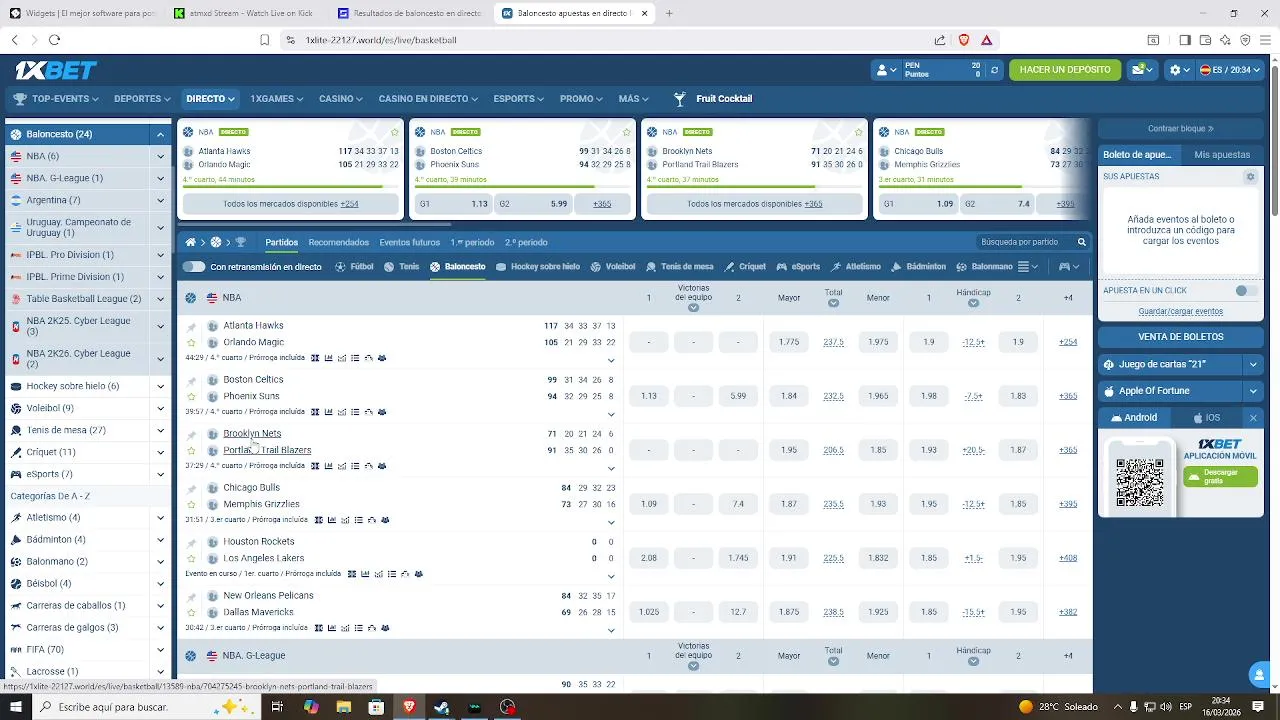Screen dimensions: 1280x720
Task: Select the Fútbol sport filter
Action: (354, 267)
